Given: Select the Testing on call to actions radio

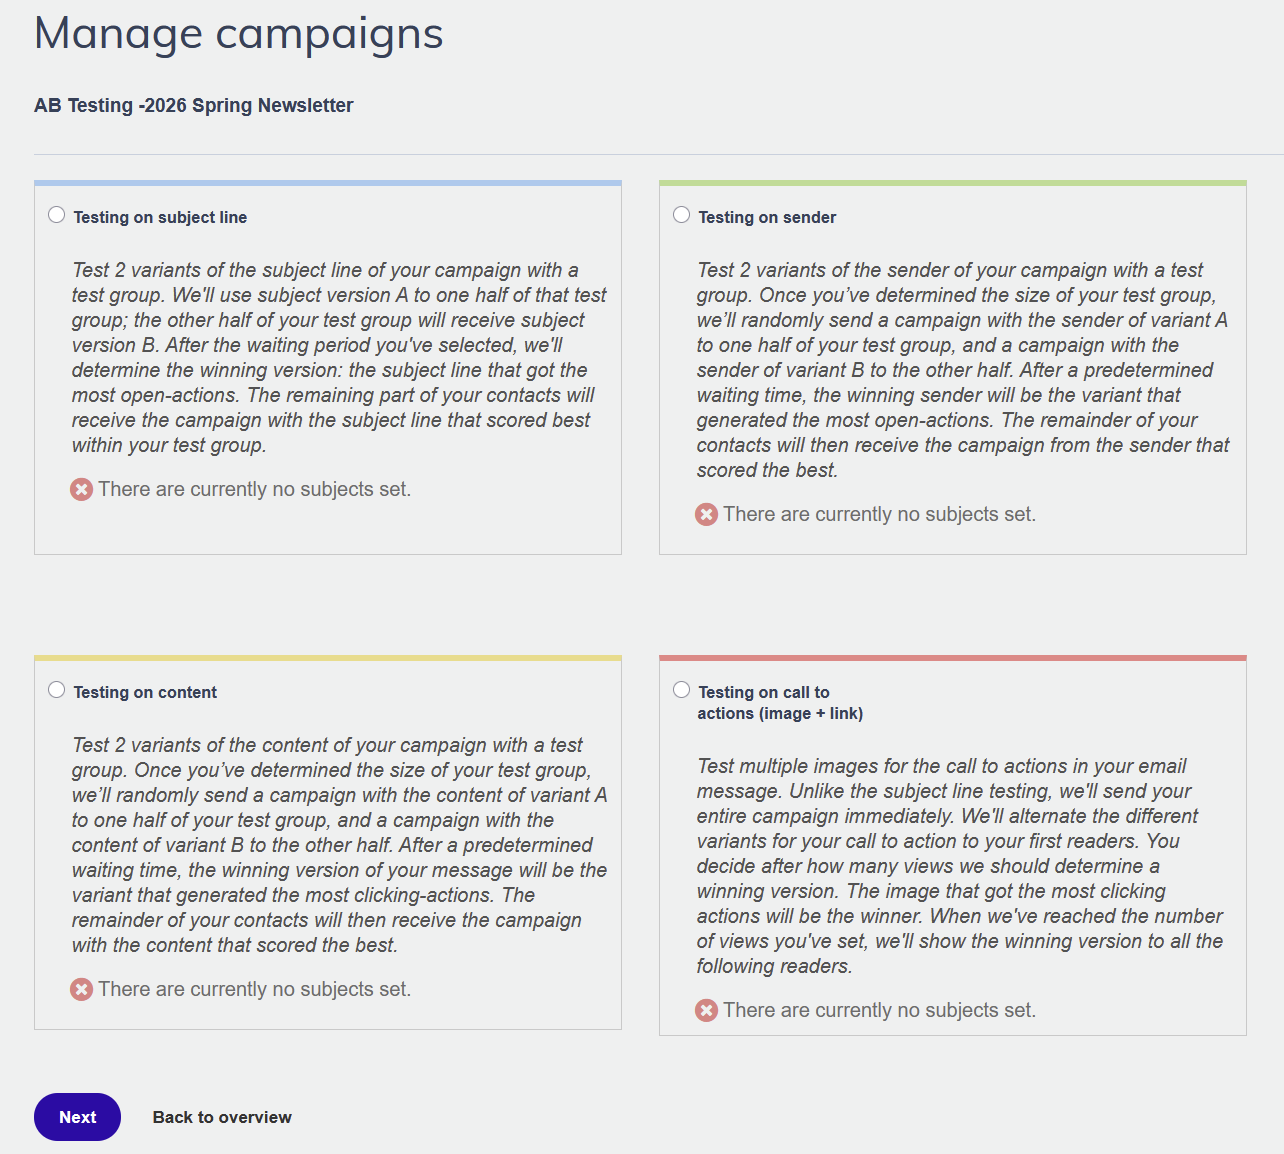Looking at the screenshot, I should click(682, 690).
